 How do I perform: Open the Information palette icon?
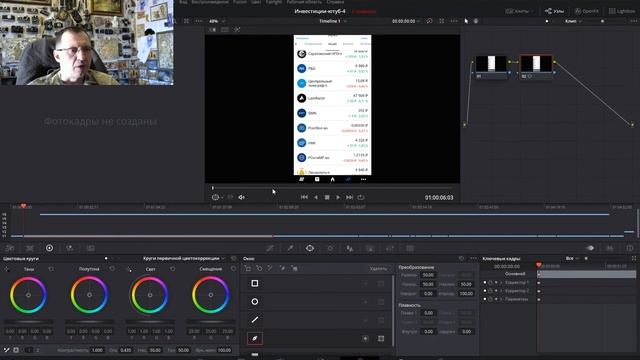pos(630,248)
